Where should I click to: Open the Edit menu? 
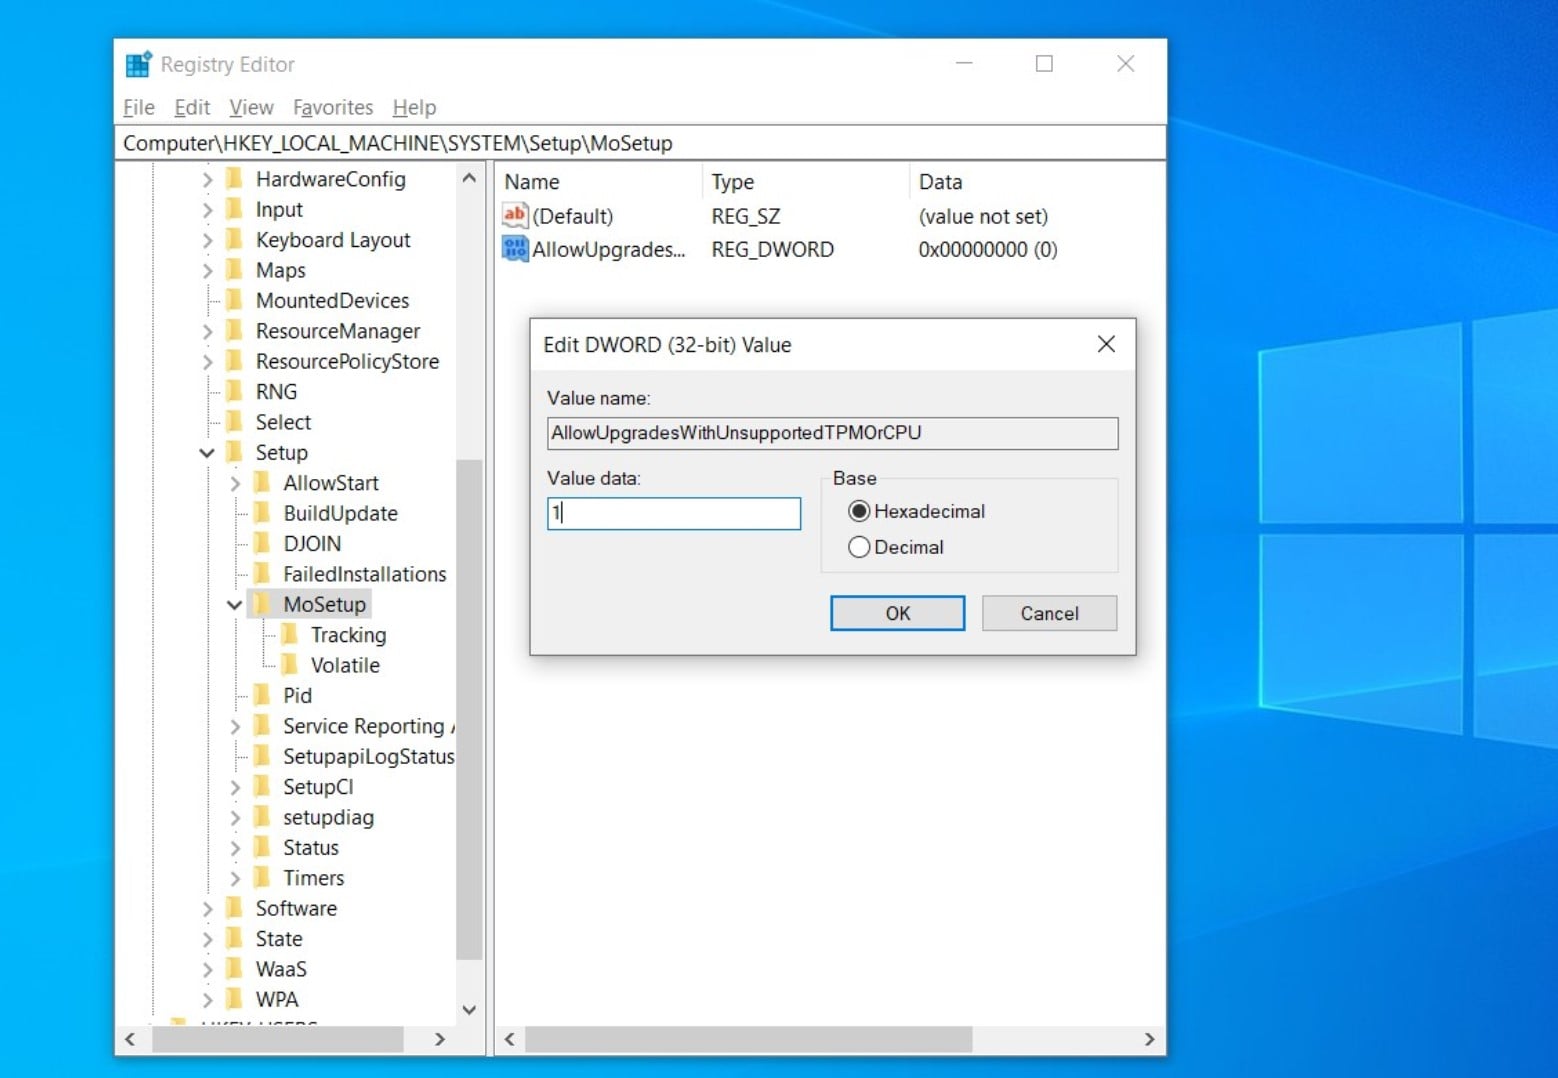[191, 107]
